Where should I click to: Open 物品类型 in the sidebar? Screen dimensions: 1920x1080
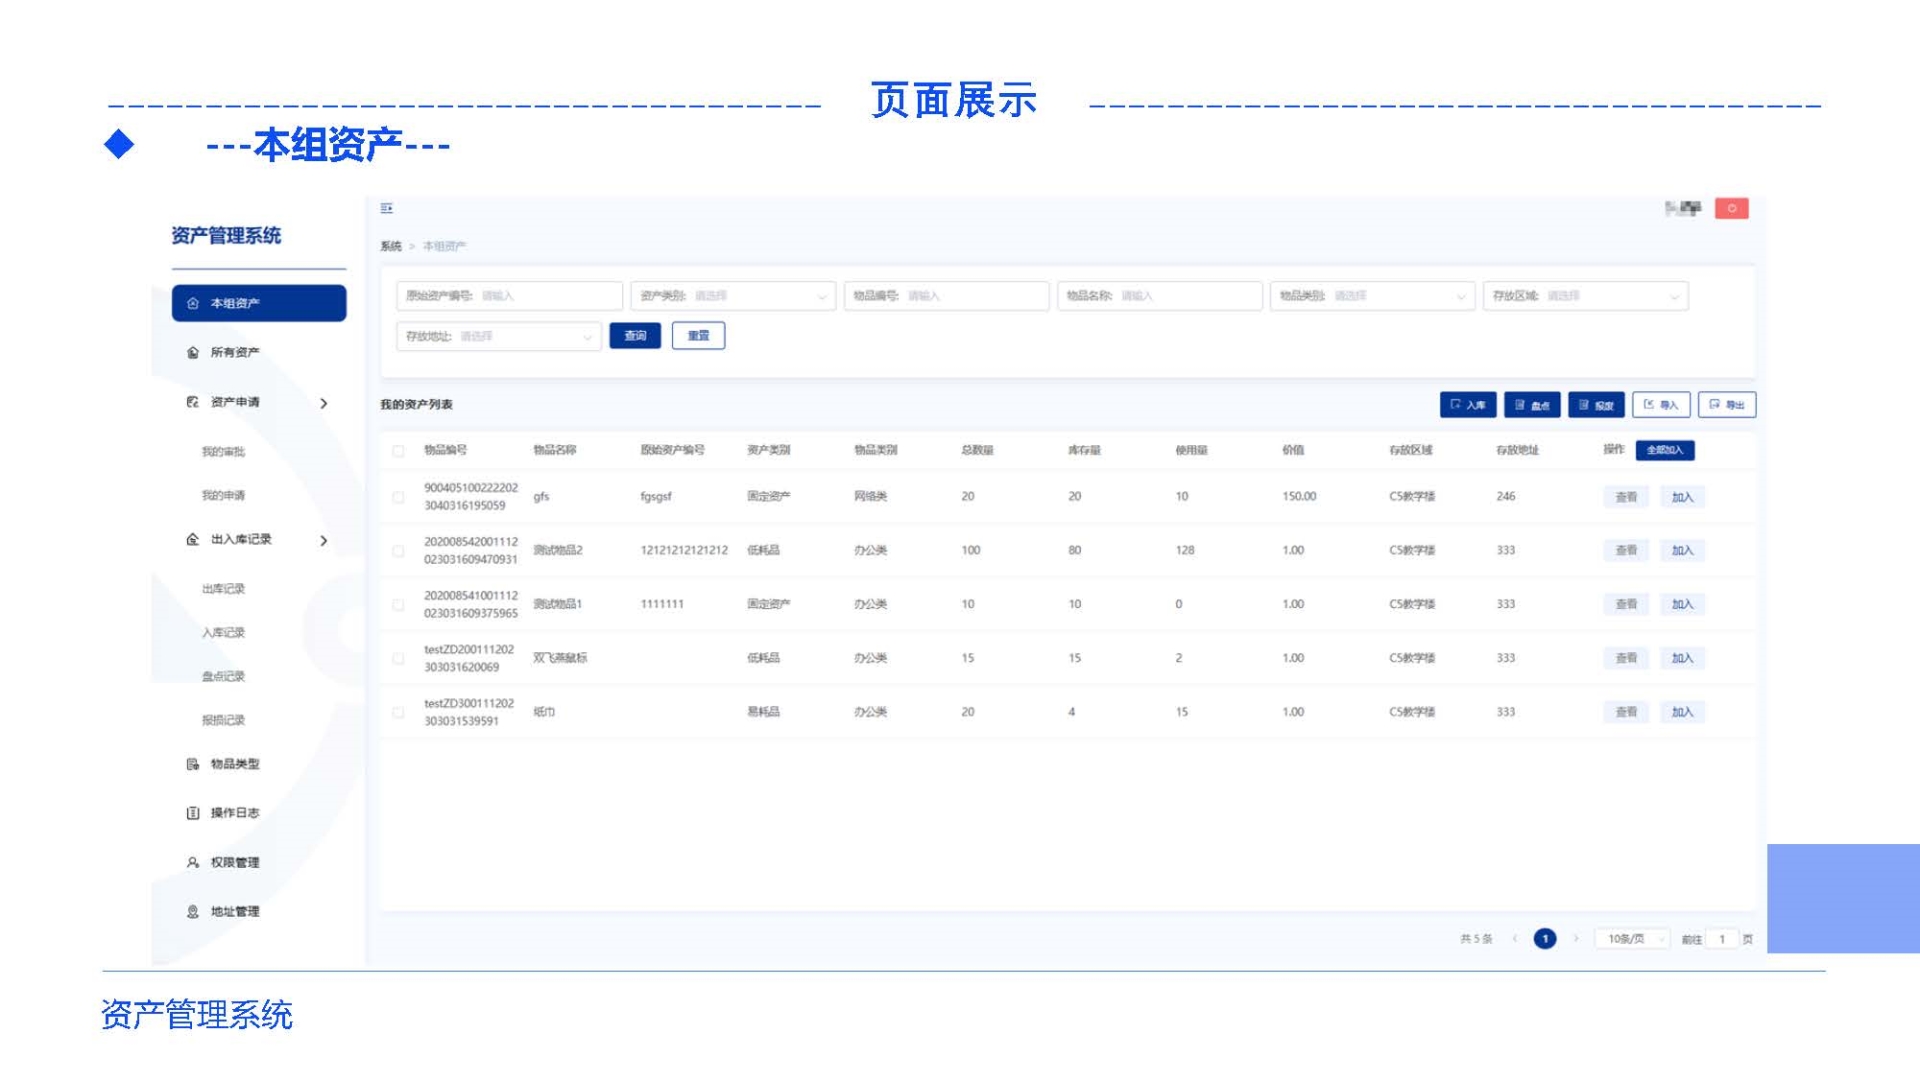pyautogui.click(x=234, y=764)
